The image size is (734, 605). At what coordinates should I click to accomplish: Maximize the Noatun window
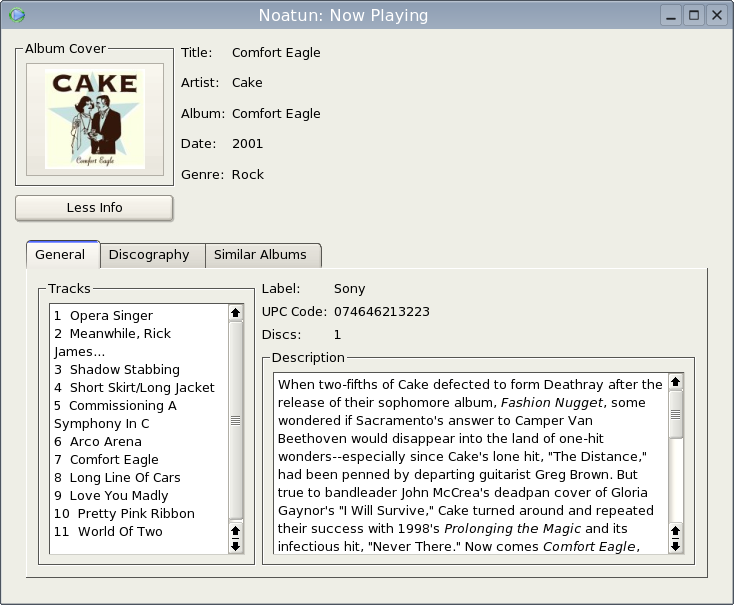coord(694,15)
